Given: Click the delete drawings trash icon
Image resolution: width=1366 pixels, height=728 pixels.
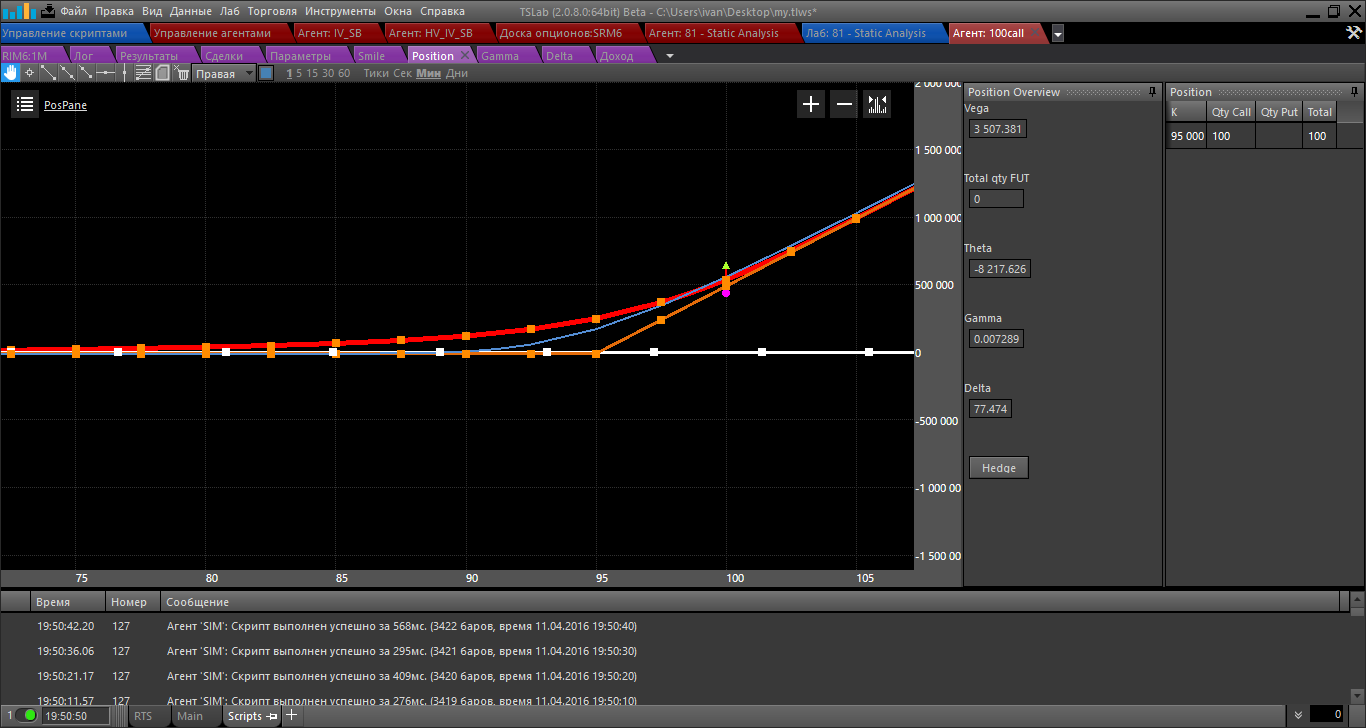Looking at the screenshot, I should [182, 73].
